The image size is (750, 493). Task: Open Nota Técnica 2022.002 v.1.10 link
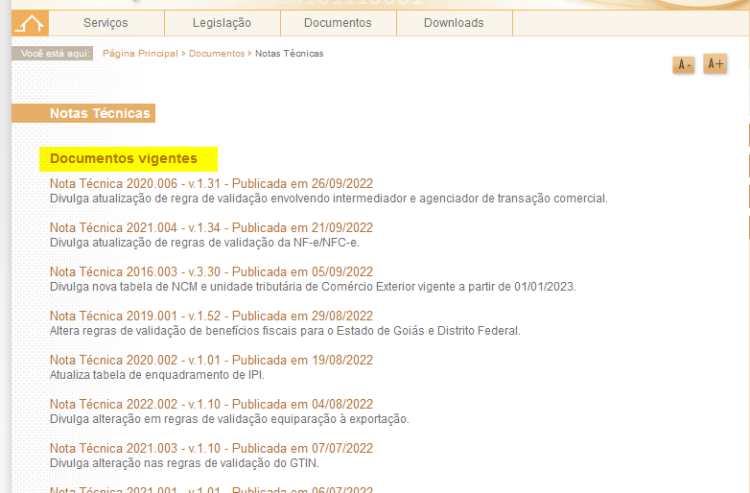tap(211, 404)
